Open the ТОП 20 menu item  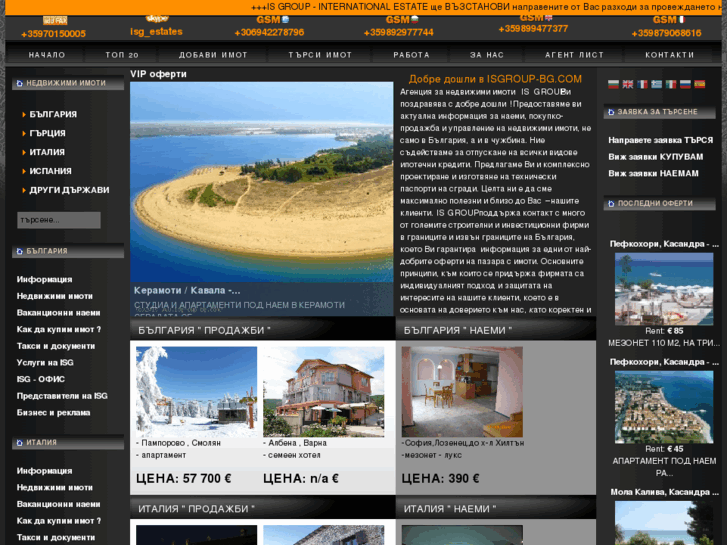pos(121,55)
